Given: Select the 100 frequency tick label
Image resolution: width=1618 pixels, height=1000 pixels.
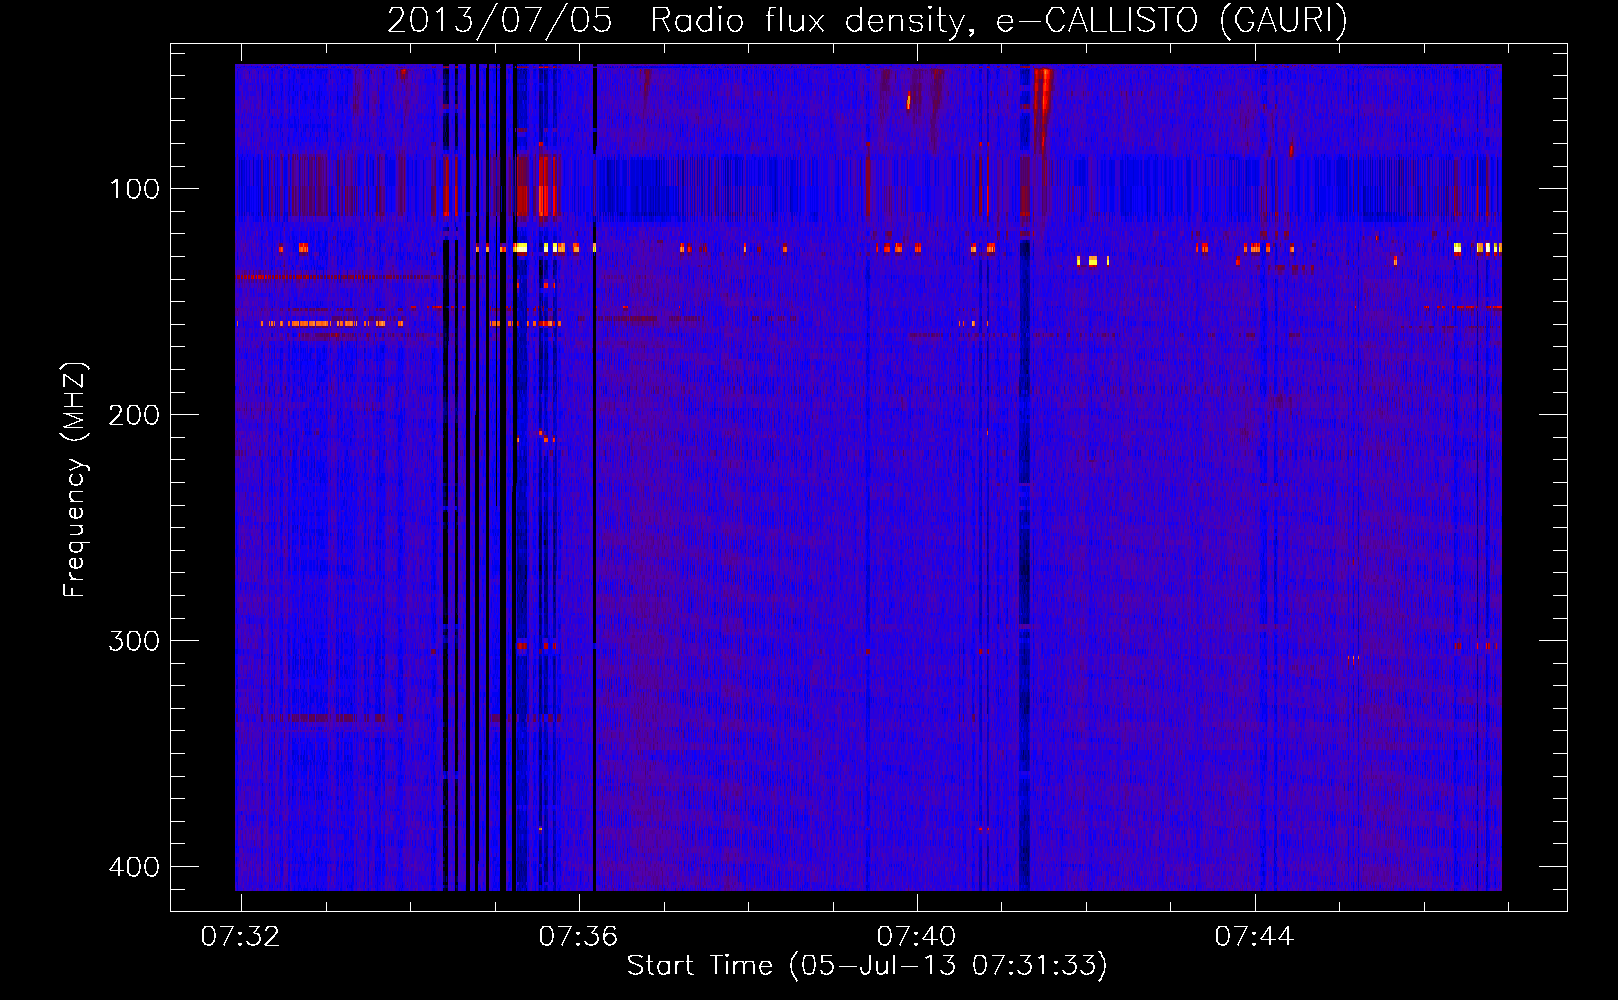Looking at the screenshot, I should (x=134, y=189).
